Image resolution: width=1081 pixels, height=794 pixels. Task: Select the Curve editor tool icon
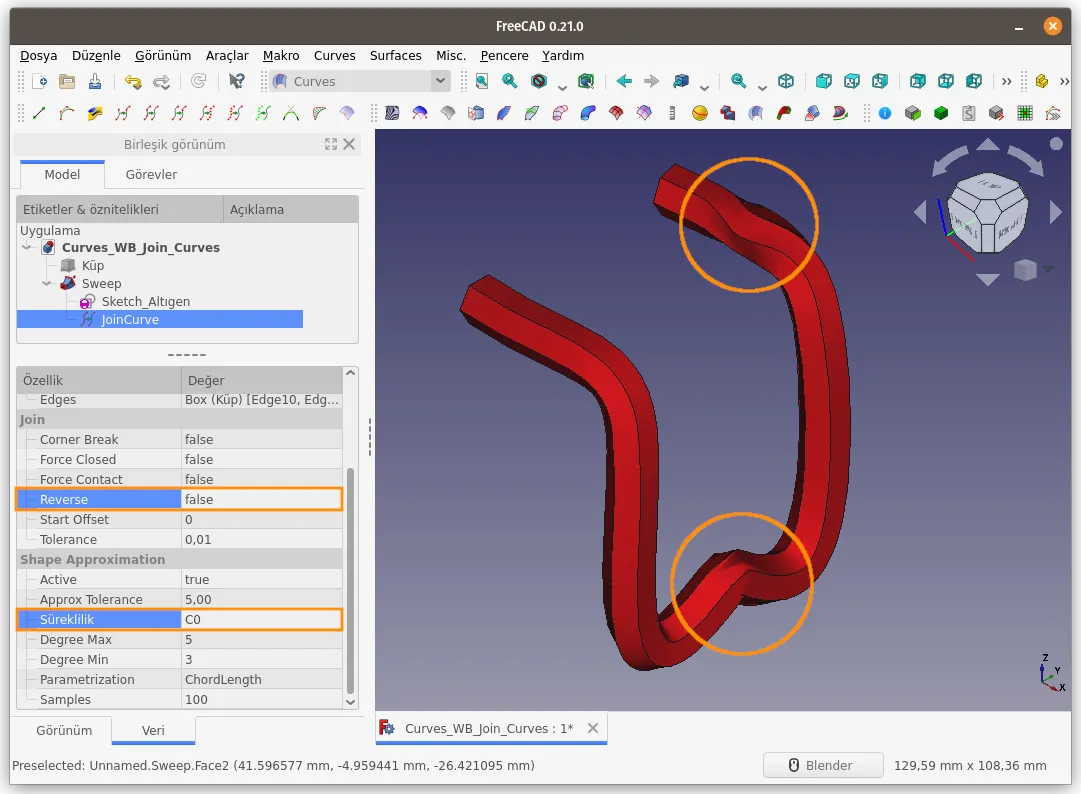tap(67, 113)
